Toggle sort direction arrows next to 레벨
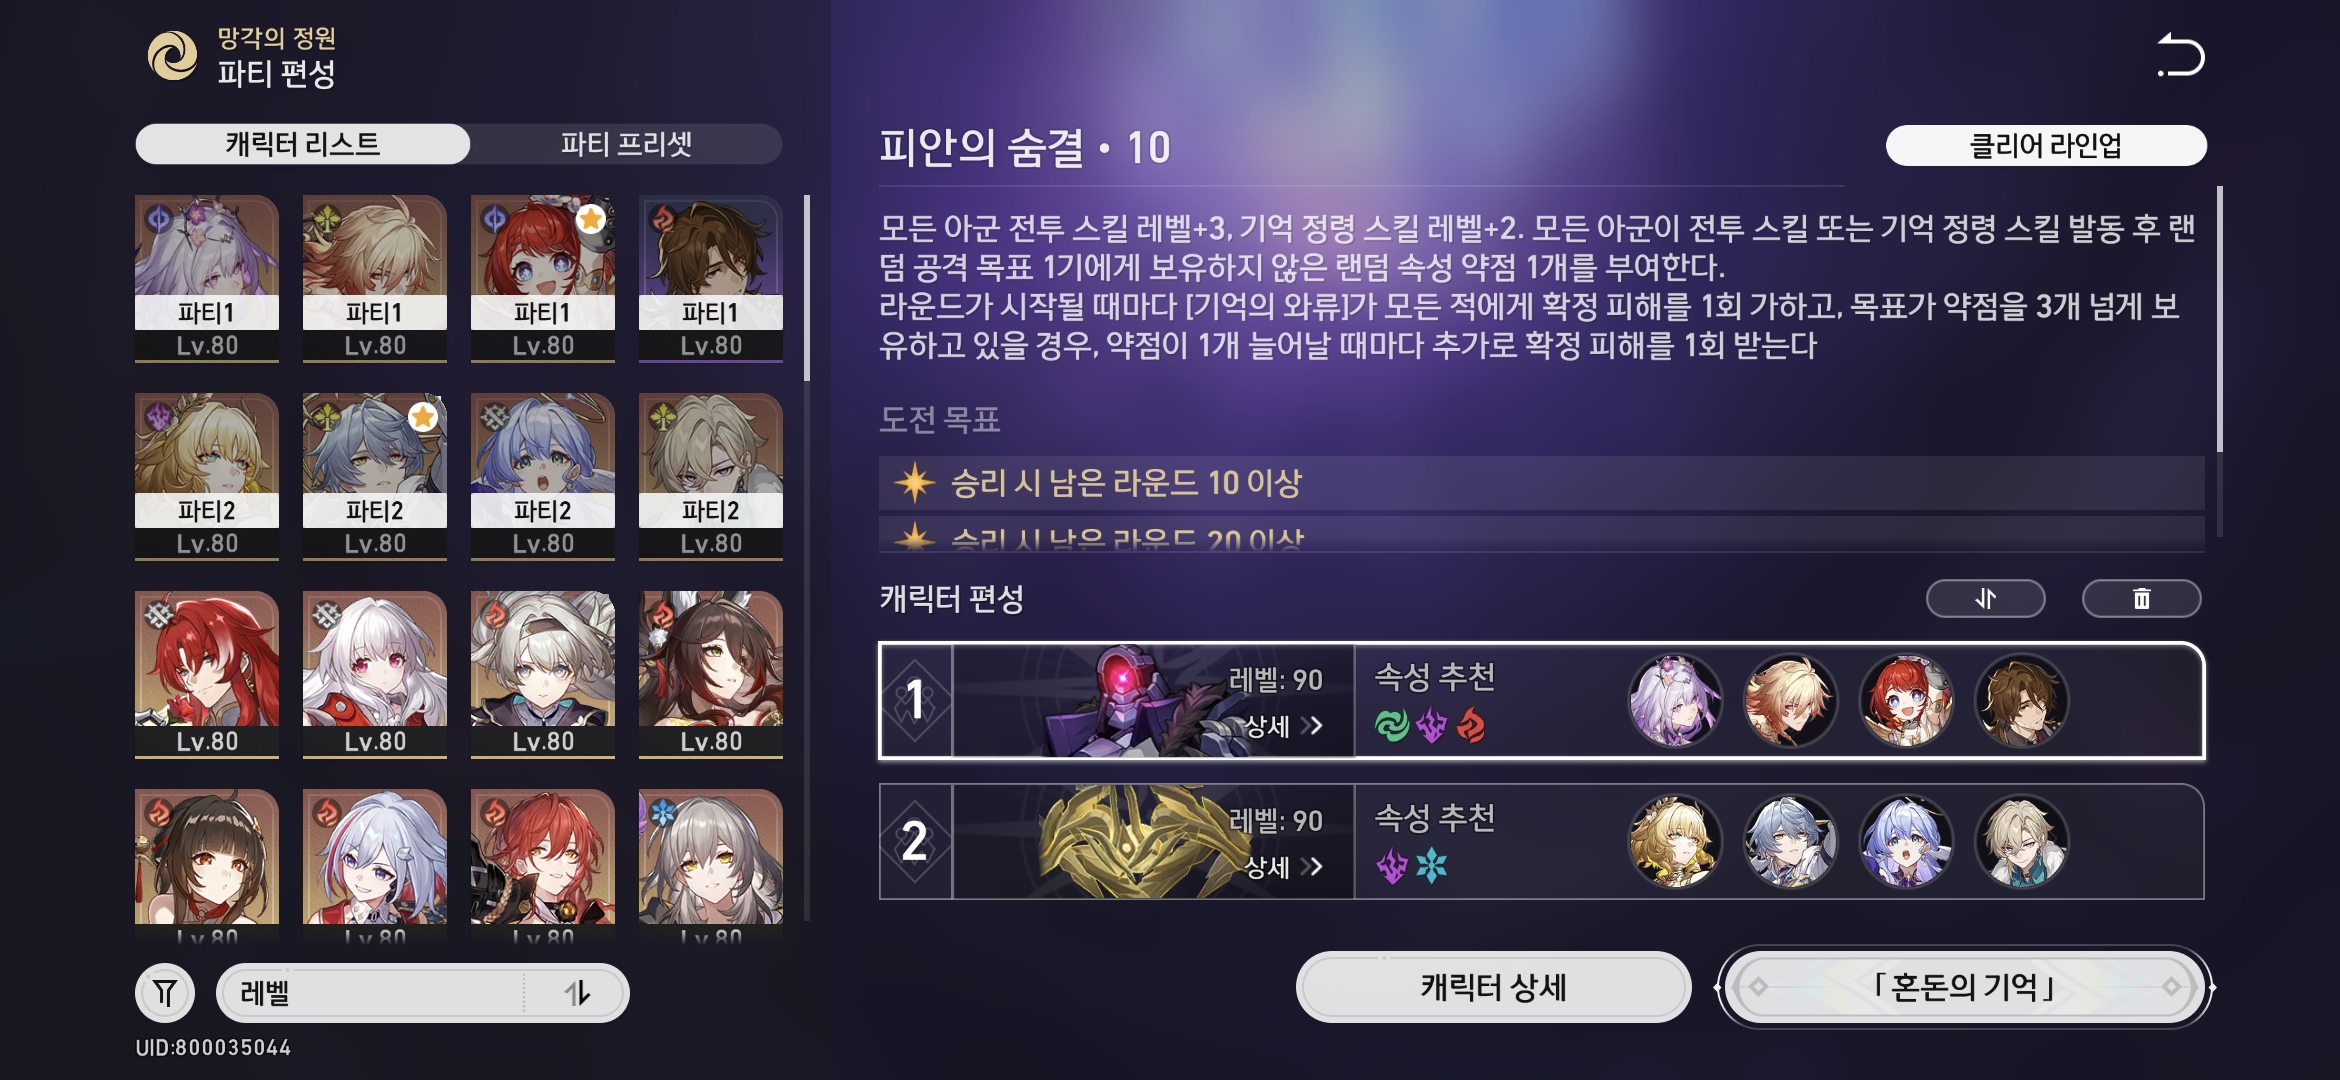The width and height of the screenshot is (2340, 1080). 577,993
